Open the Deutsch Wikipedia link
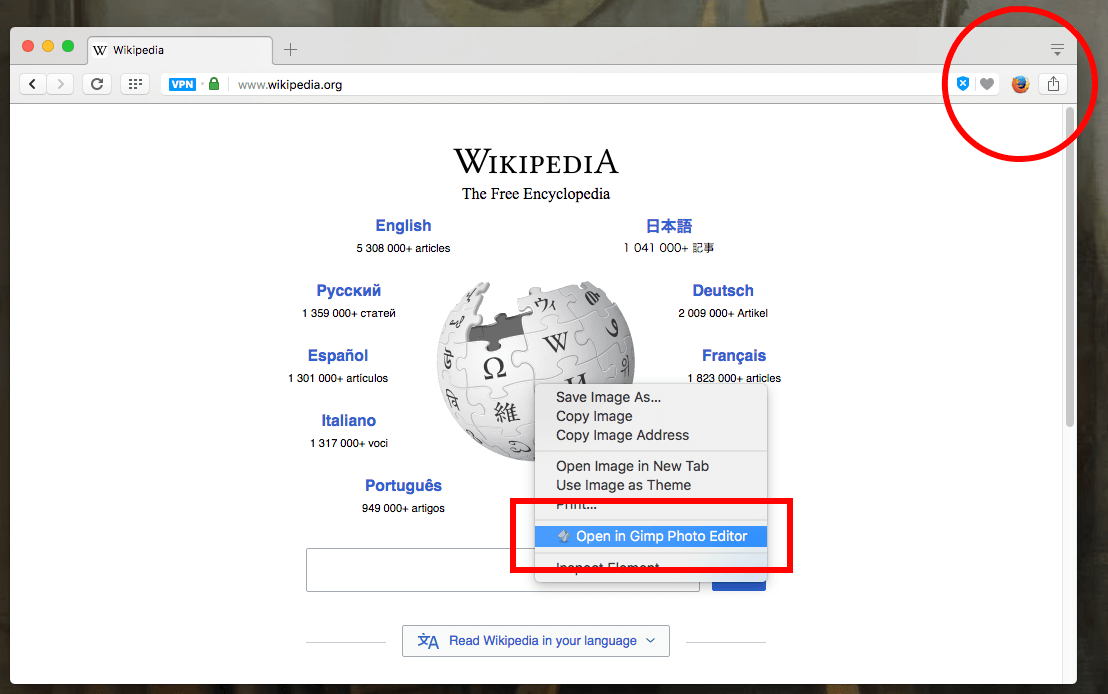 point(723,290)
